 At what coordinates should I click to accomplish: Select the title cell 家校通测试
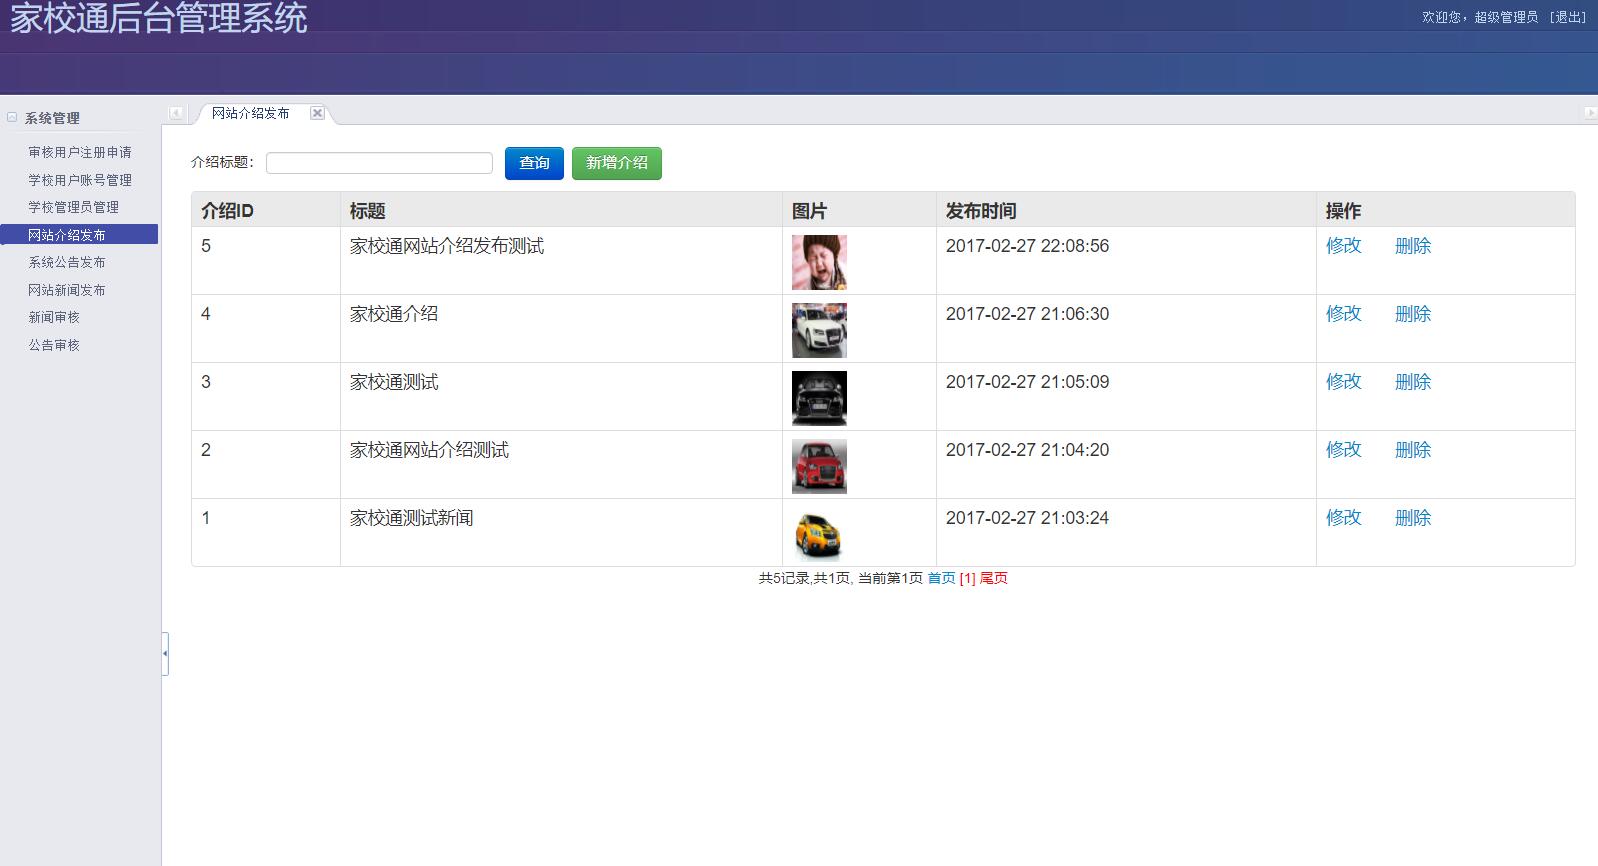coord(394,382)
